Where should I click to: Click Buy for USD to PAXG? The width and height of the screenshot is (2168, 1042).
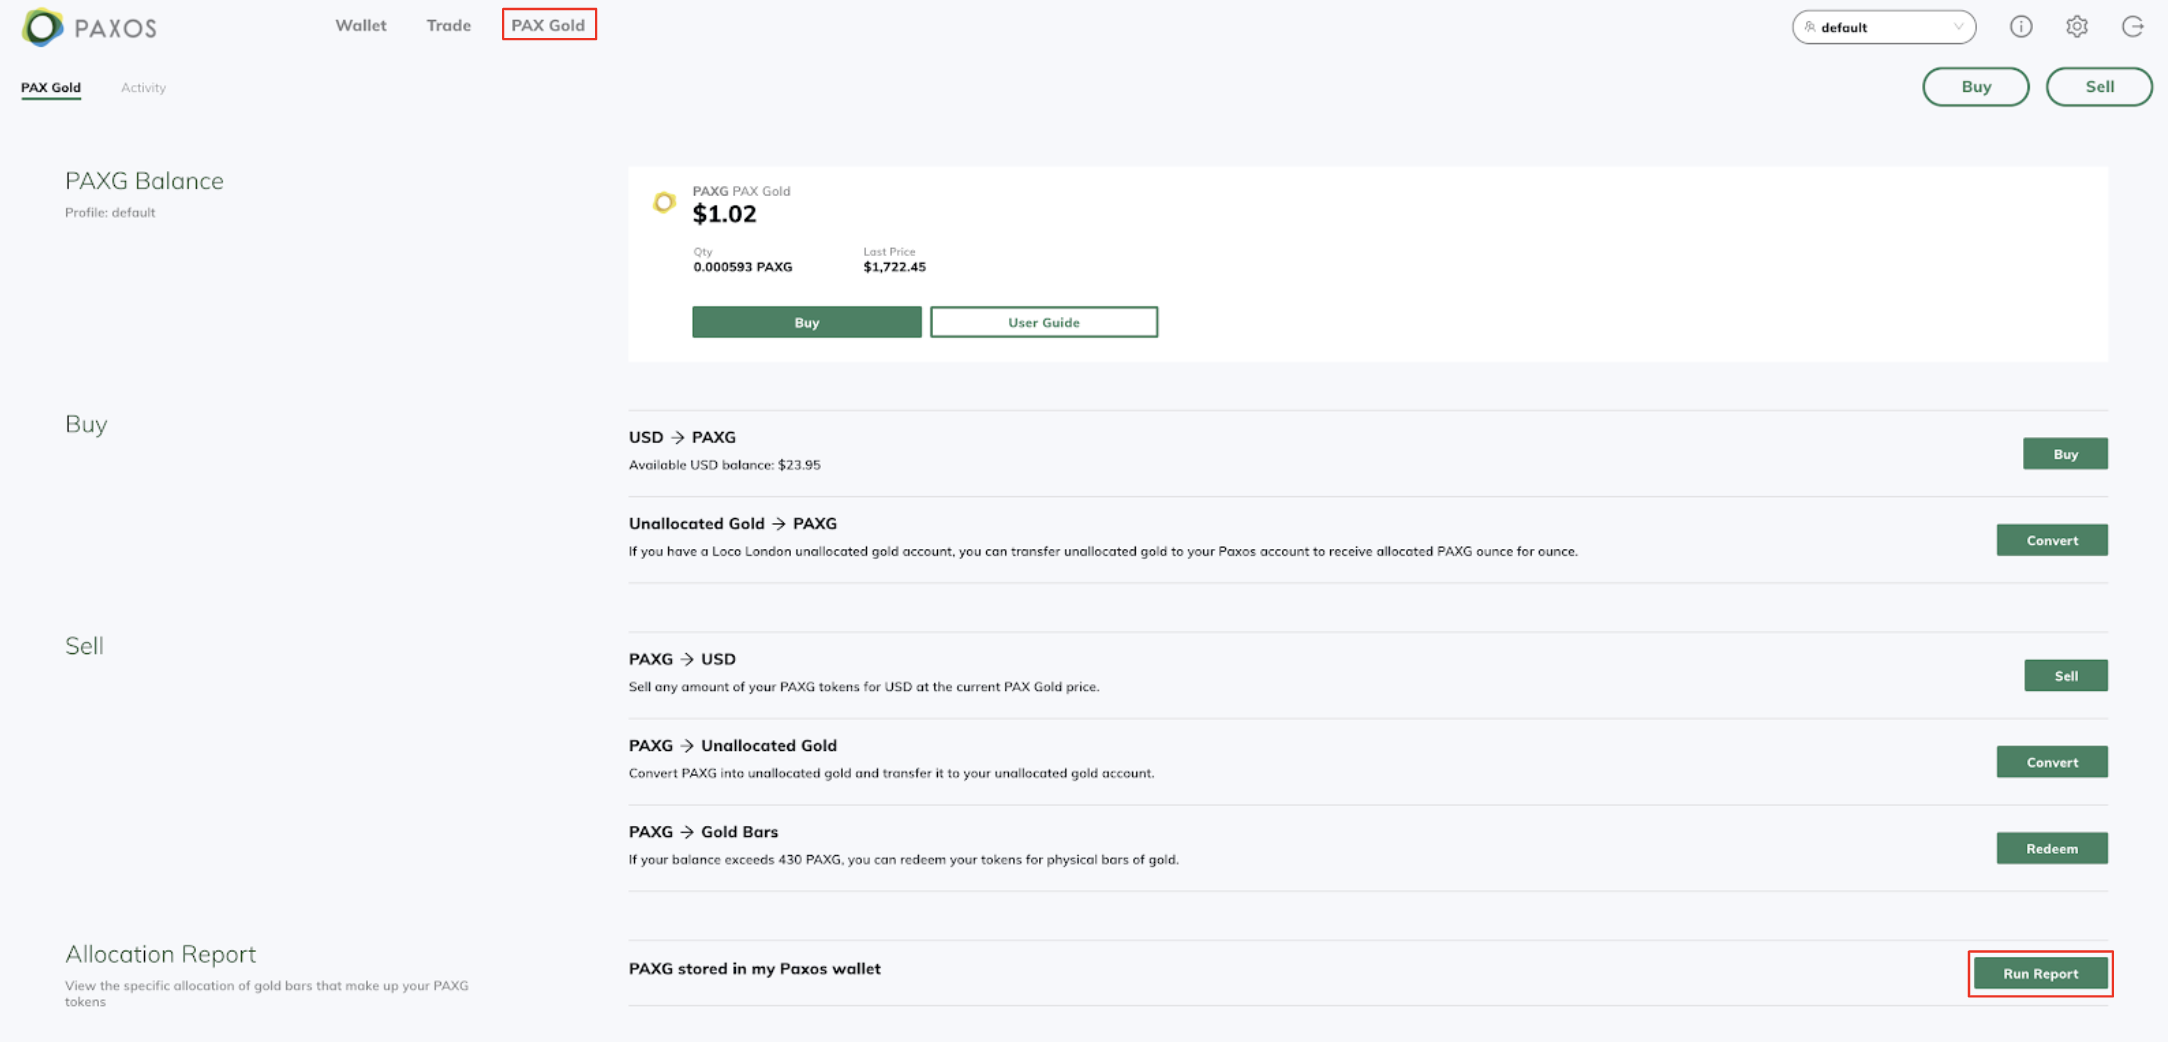[2065, 454]
